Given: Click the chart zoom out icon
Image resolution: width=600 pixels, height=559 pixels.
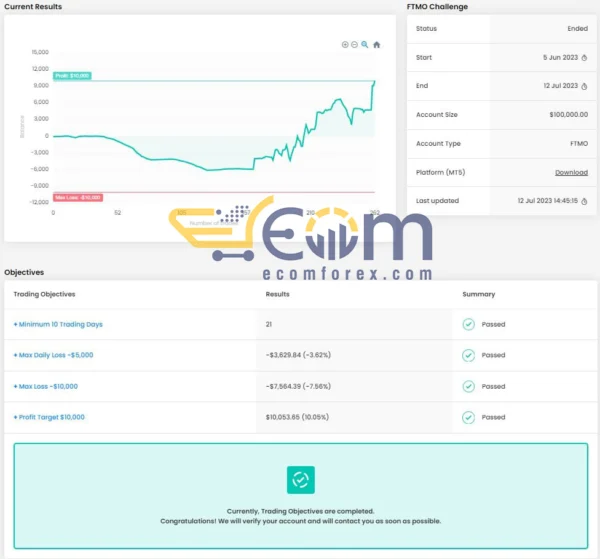Looking at the screenshot, I should 354,45.
